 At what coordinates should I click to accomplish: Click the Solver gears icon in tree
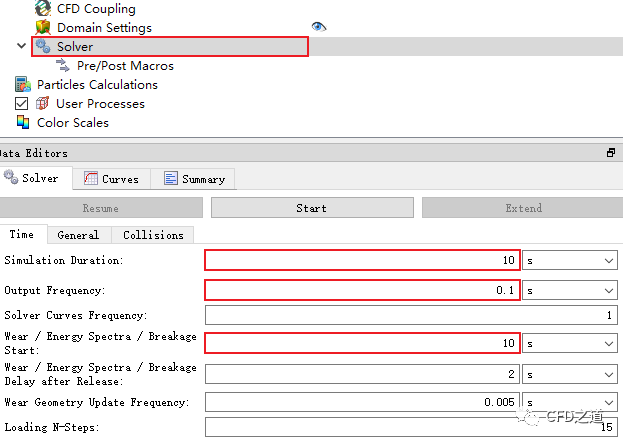(43, 47)
